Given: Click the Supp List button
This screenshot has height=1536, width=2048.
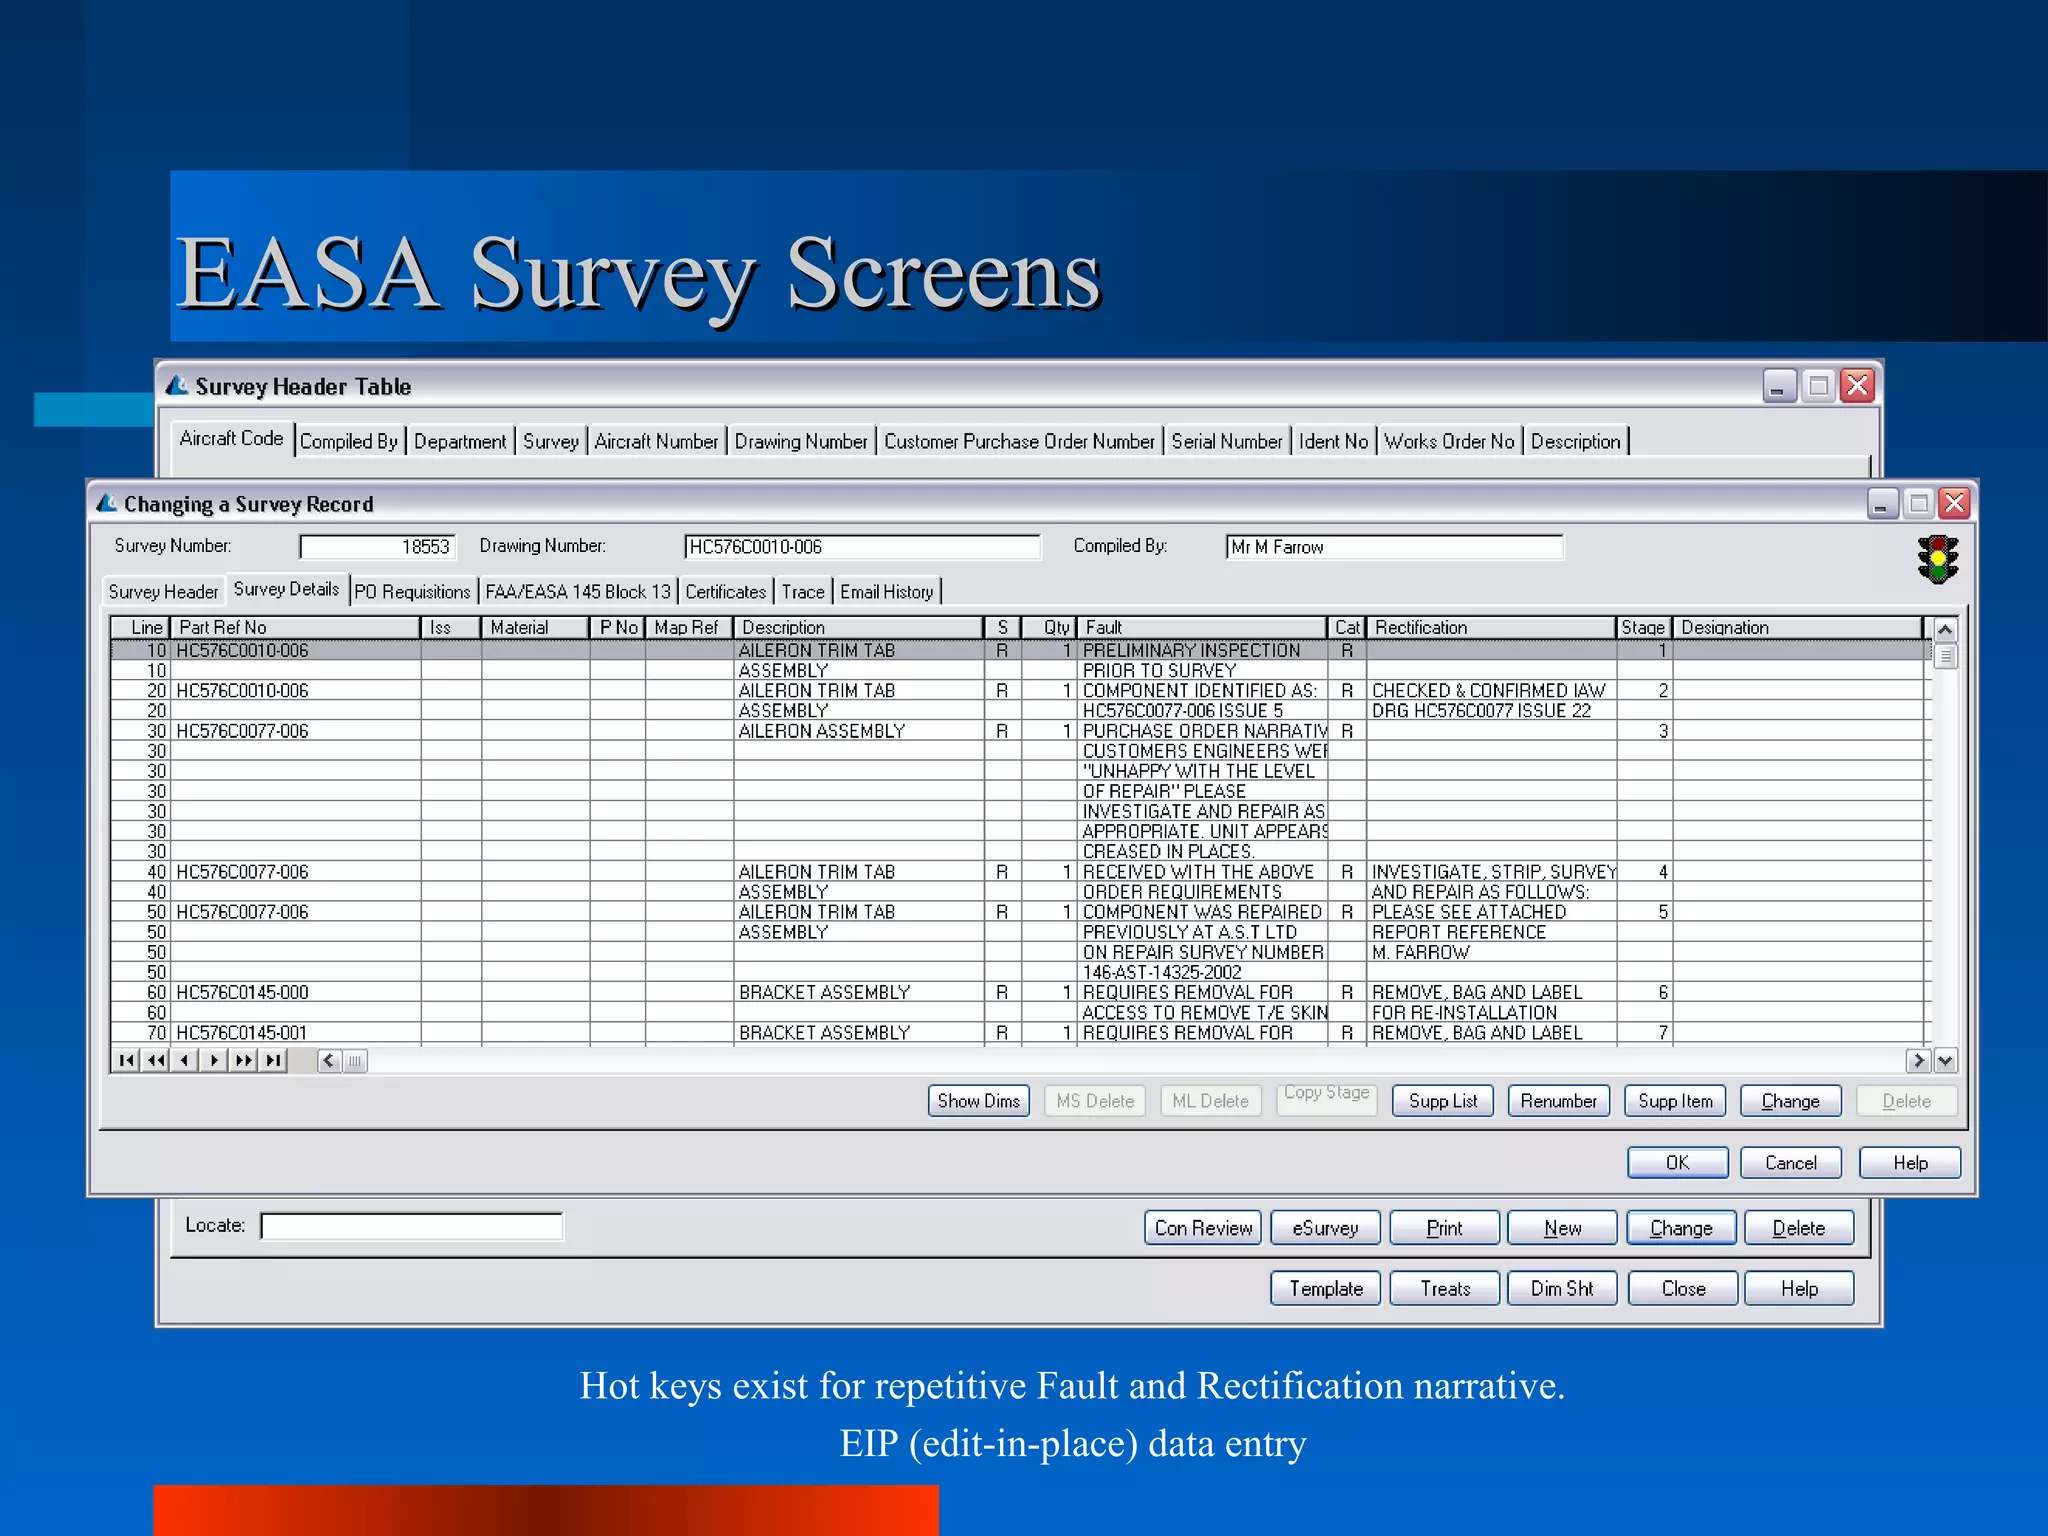Looking at the screenshot, I should (1442, 1101).
